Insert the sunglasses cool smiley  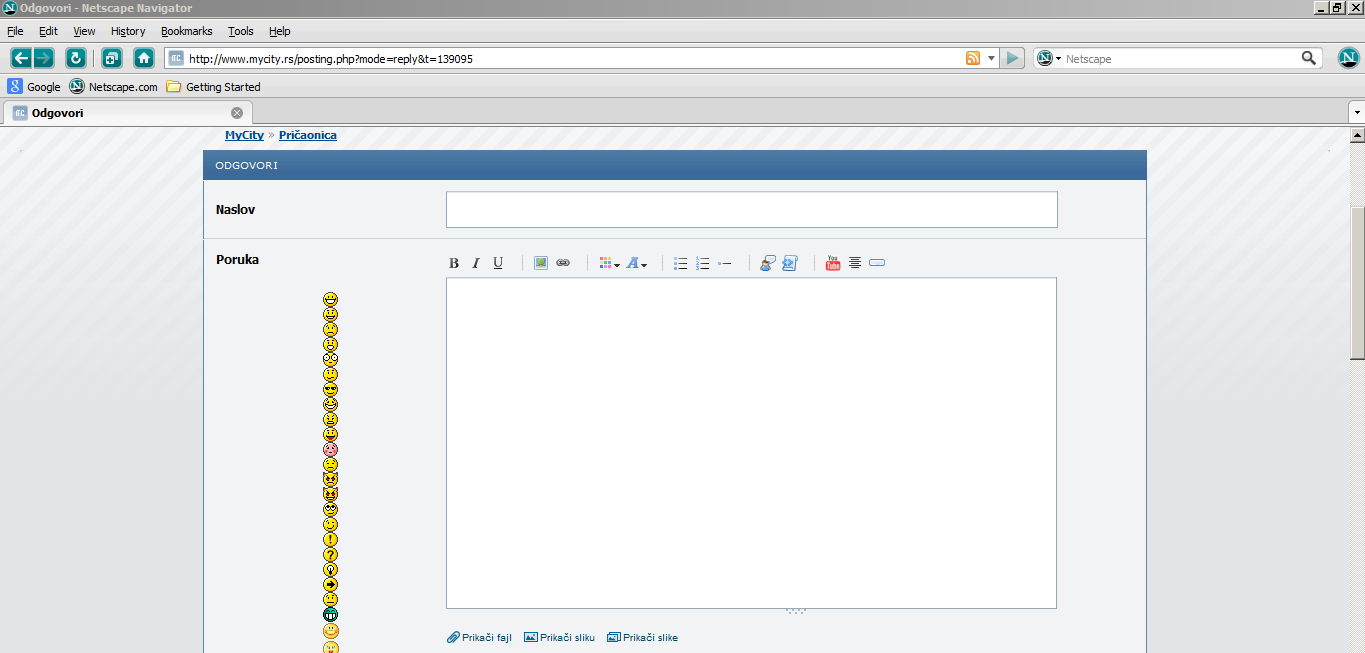(x=331, y=389)
